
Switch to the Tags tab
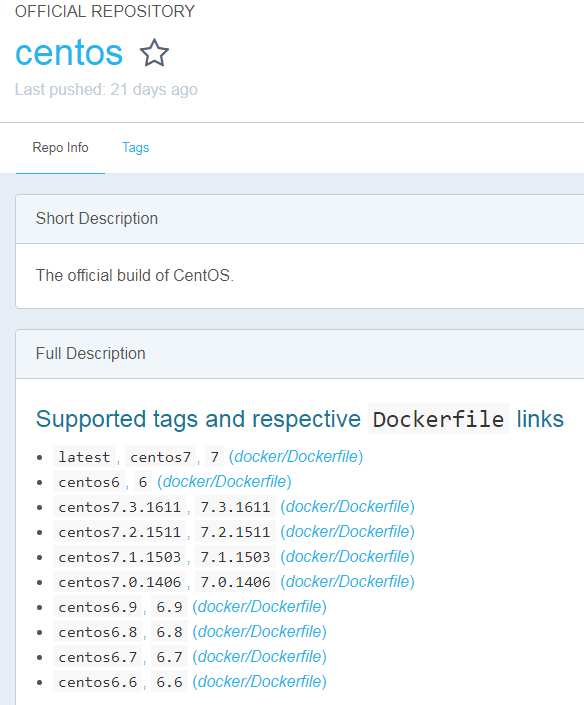pyautogui.click(x=135, y=147)
